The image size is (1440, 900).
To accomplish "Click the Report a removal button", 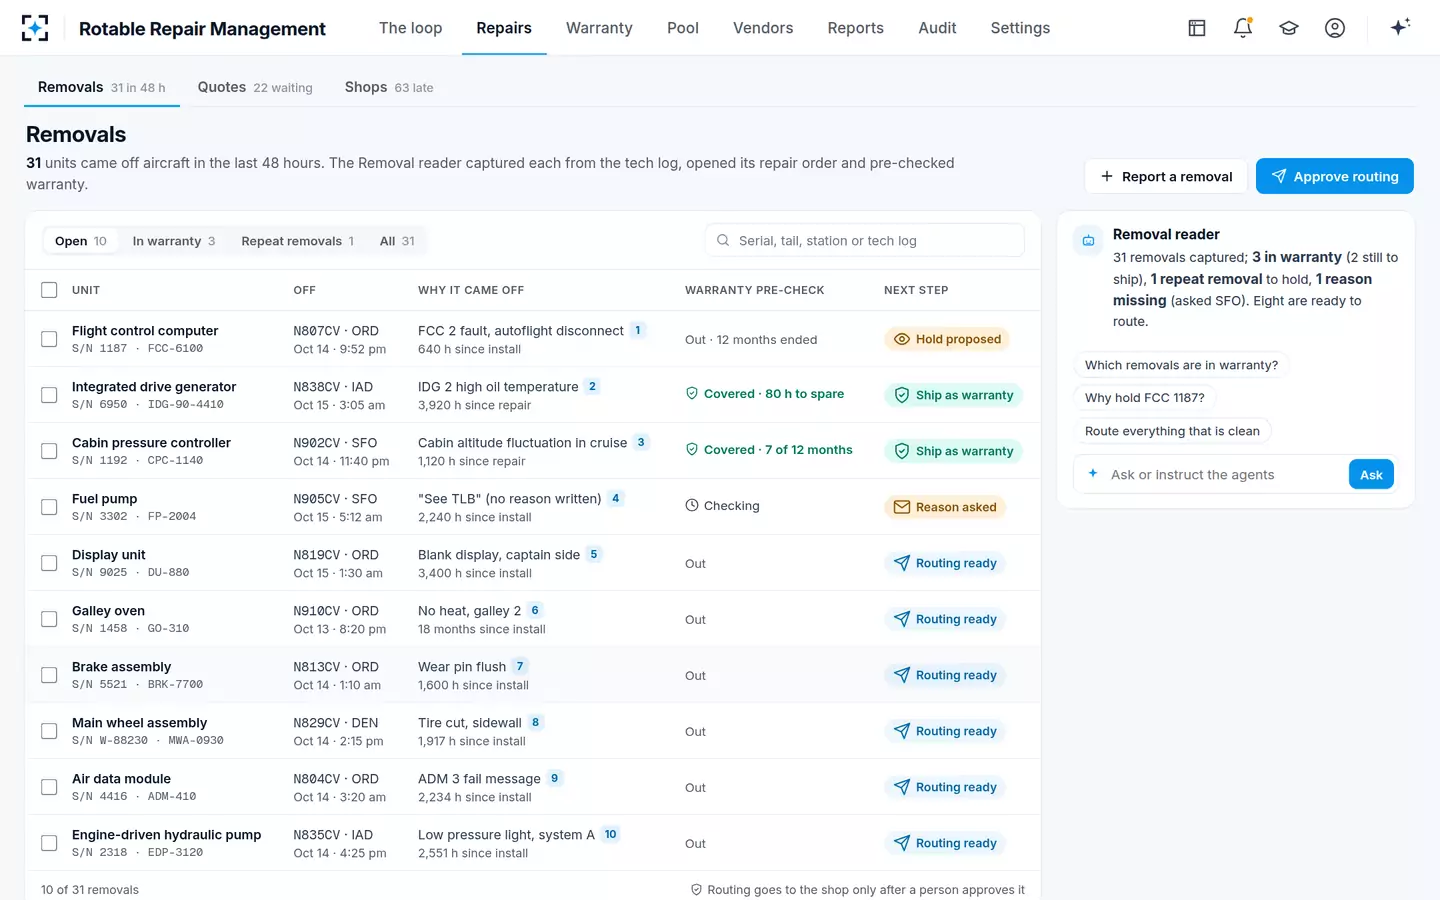I will tap(1167, 176).
